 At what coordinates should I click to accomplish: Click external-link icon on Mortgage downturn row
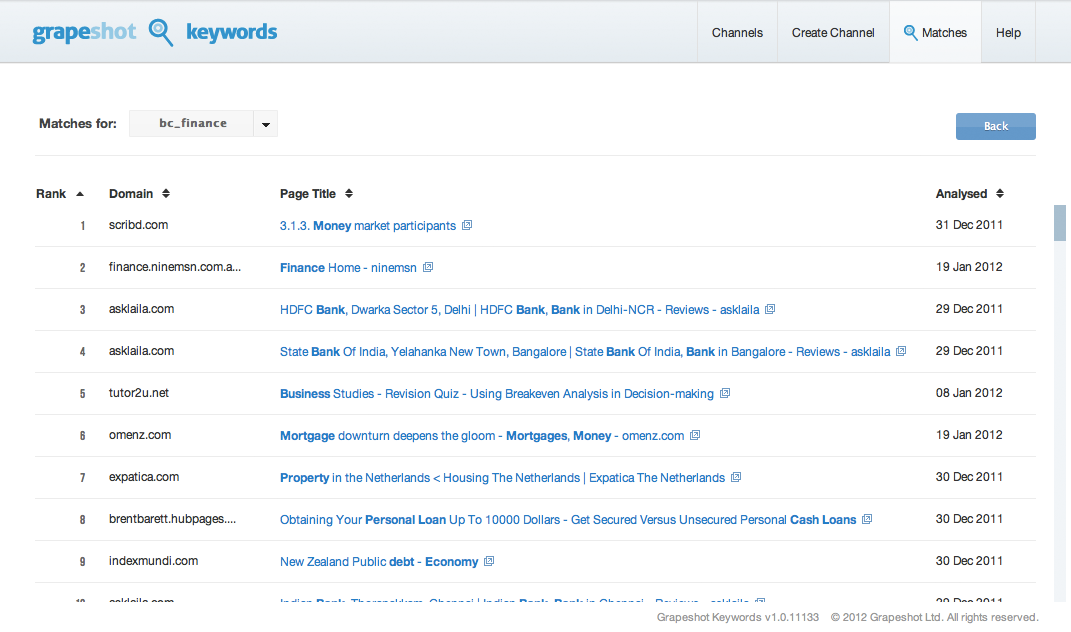[695, 435]
